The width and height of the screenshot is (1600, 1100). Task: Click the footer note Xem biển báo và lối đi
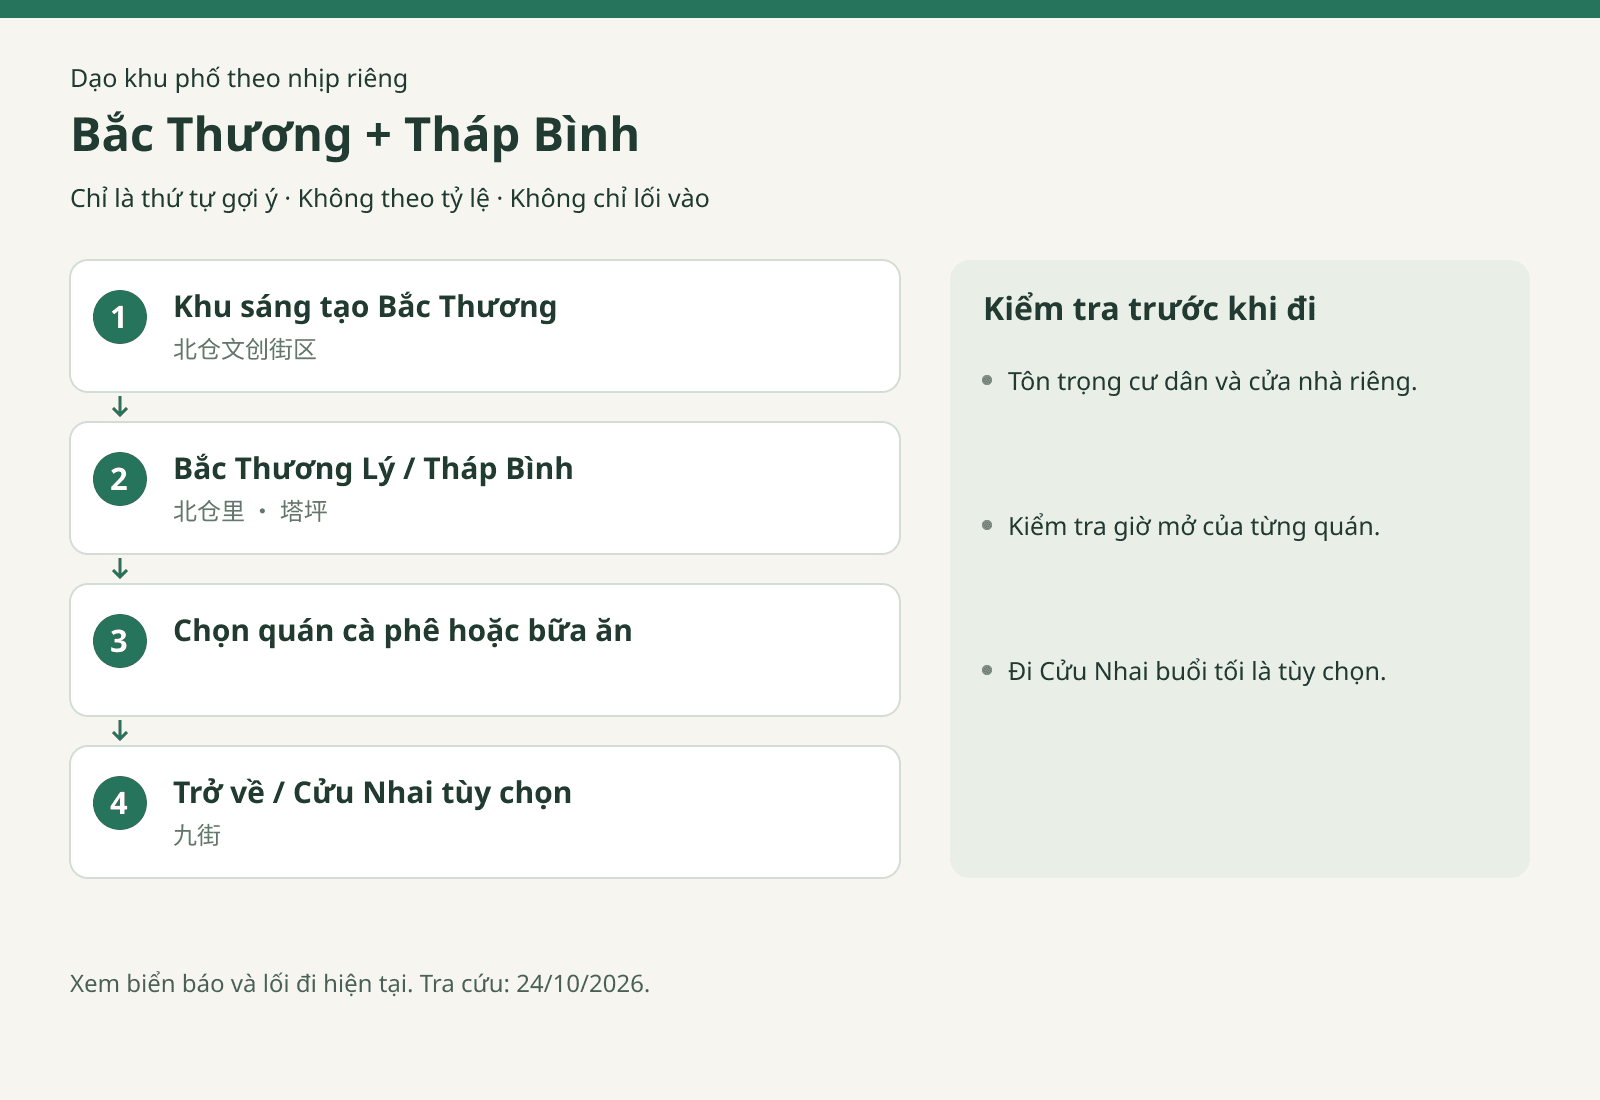[360, 984]
